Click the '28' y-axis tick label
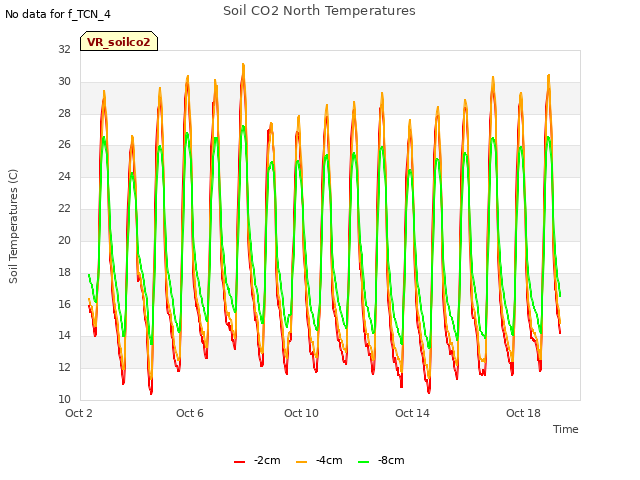The width and height of the screenshot is (640, 480). coord(64,113)
